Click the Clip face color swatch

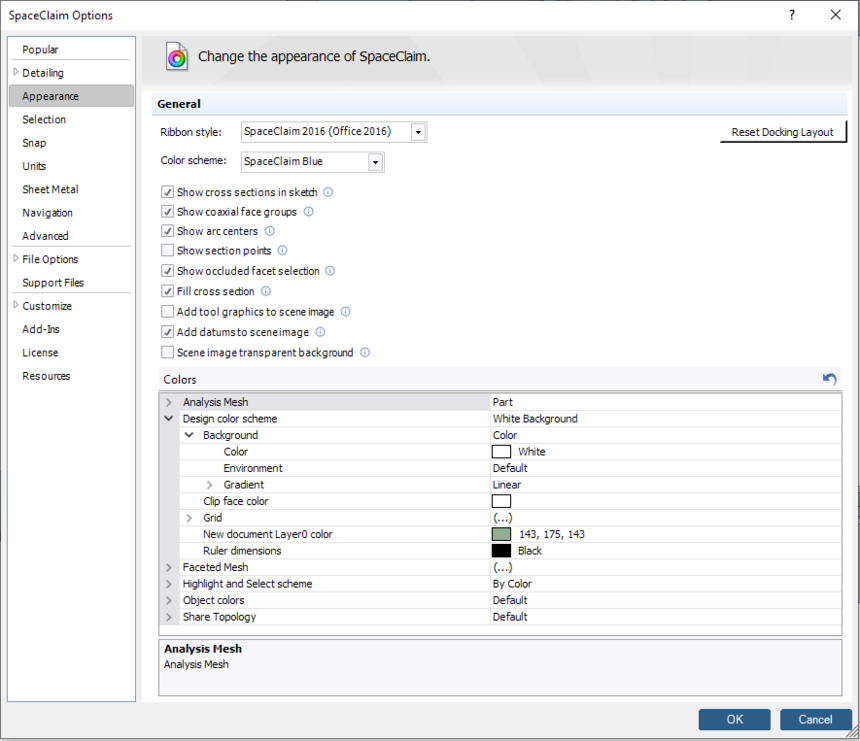tap(501, 501)
